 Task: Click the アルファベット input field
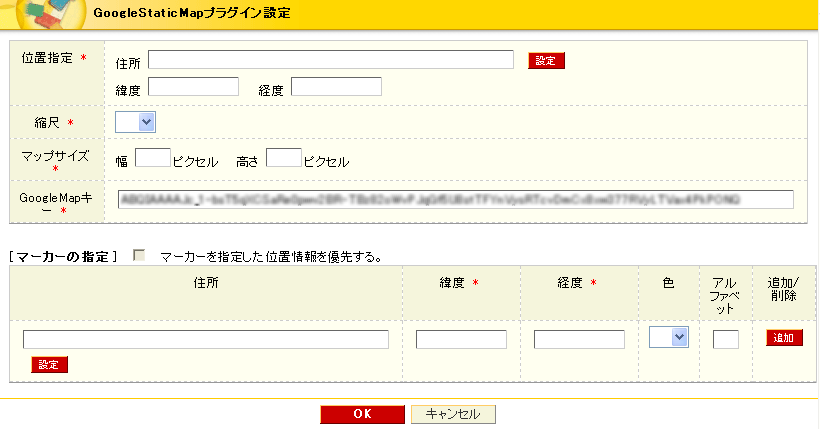pyautogui.click(x=725, y=339)
